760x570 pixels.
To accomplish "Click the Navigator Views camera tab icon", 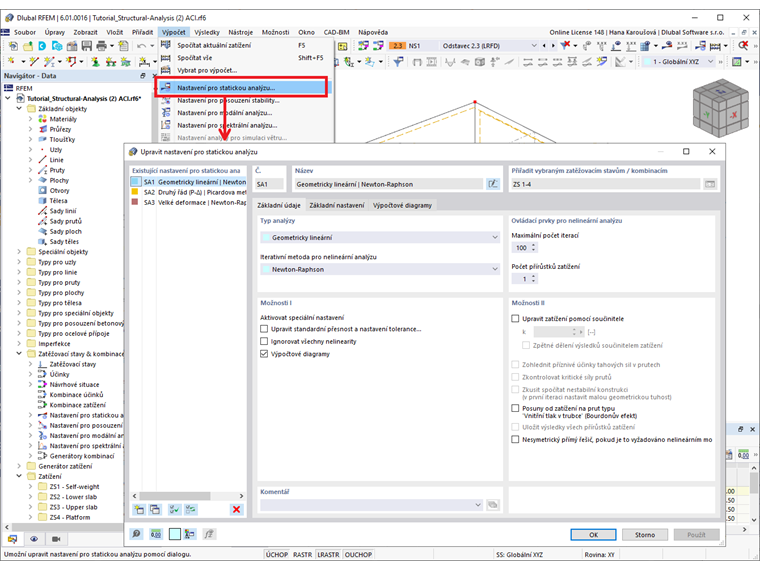I will click(x=56, y=539).
